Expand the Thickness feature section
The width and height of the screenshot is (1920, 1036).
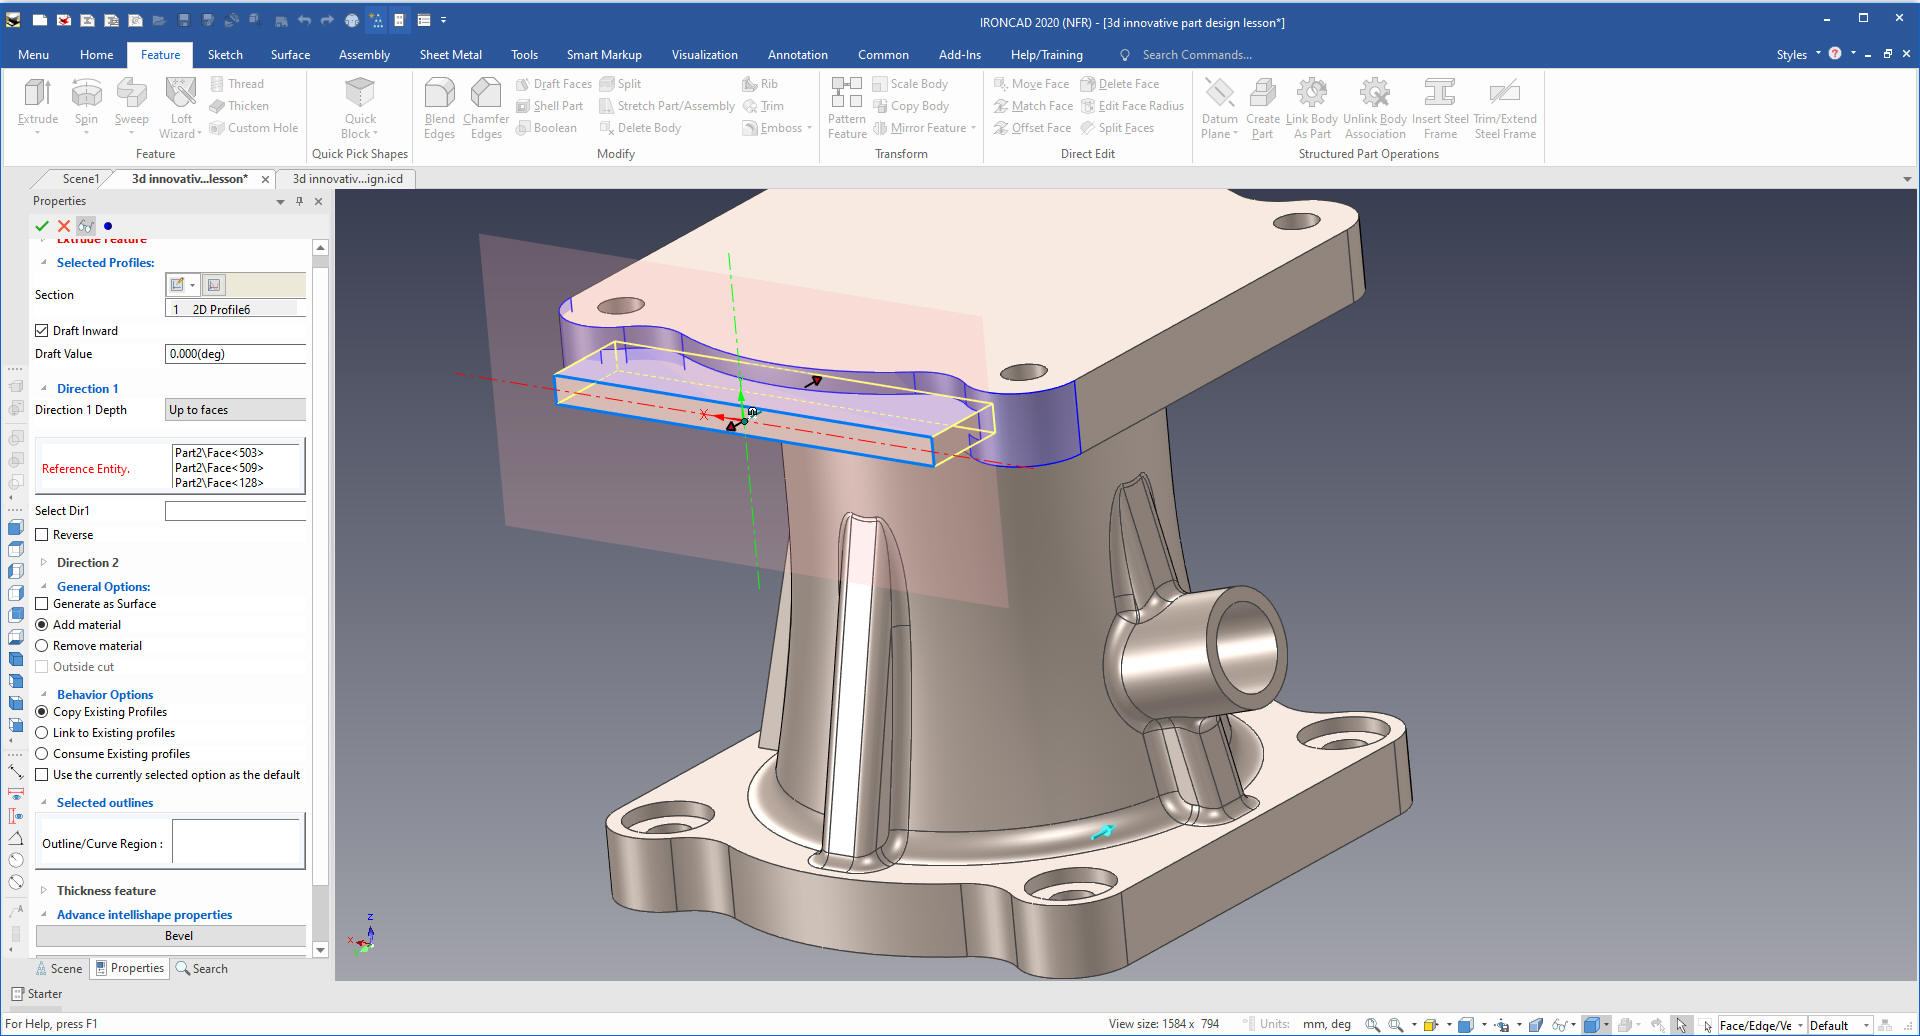pyautogui.click(x=44, y=891)
